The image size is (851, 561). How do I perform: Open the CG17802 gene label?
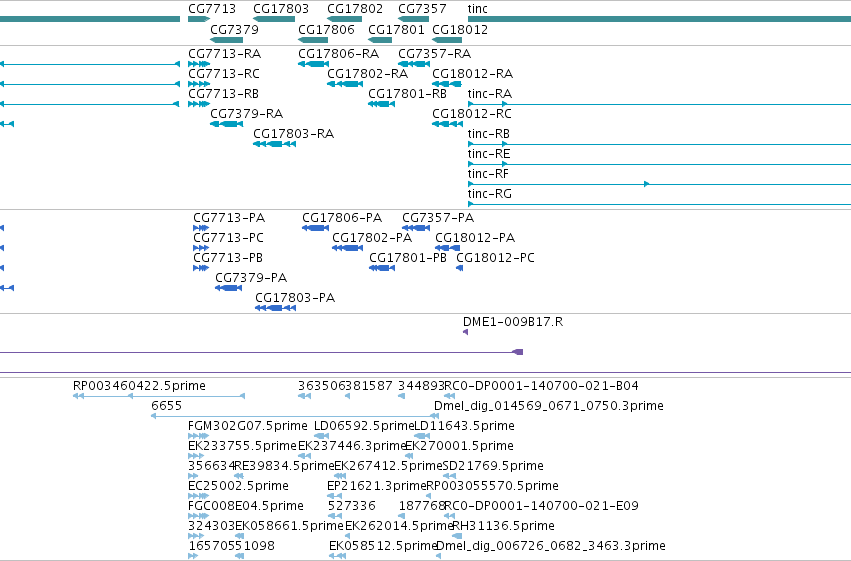(355, 9)
